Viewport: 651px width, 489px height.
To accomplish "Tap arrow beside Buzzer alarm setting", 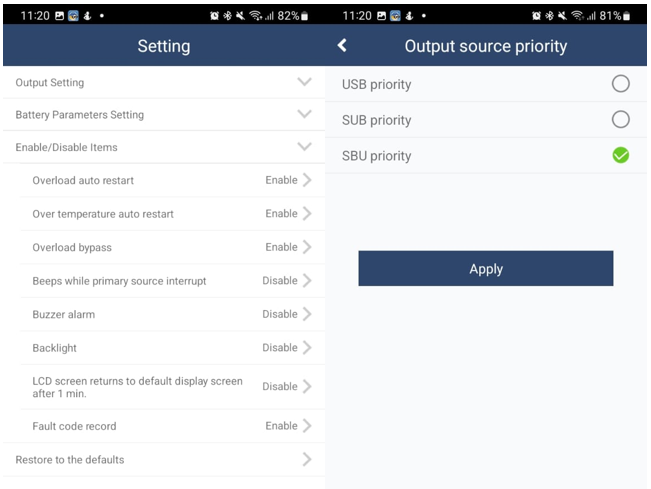I will 307,314.
